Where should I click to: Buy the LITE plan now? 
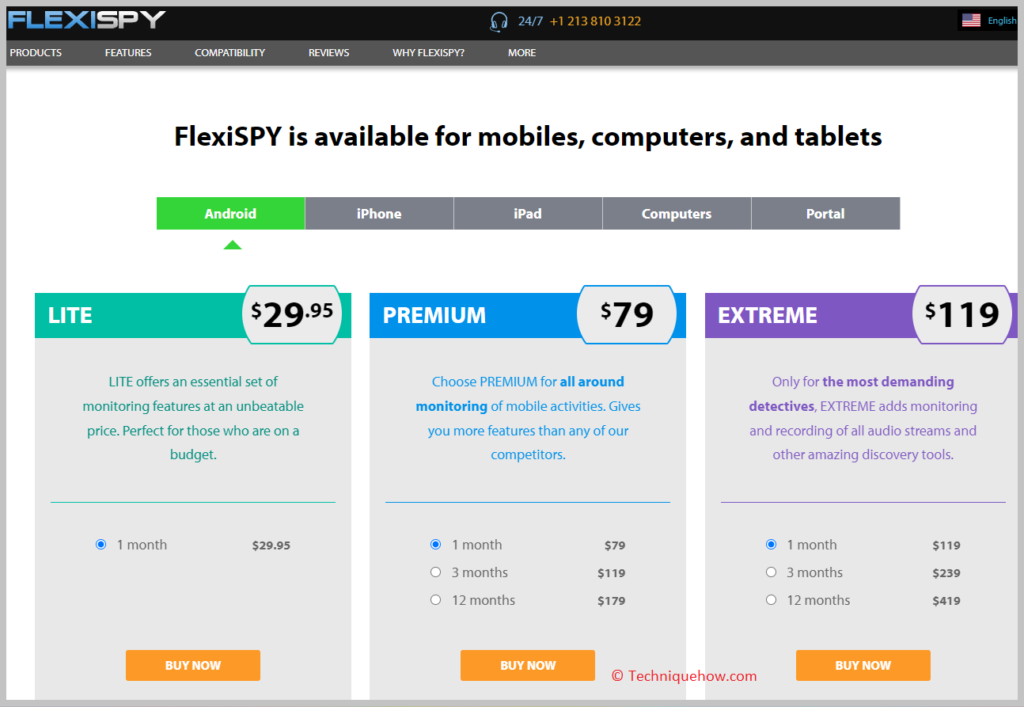coord(193,665)
